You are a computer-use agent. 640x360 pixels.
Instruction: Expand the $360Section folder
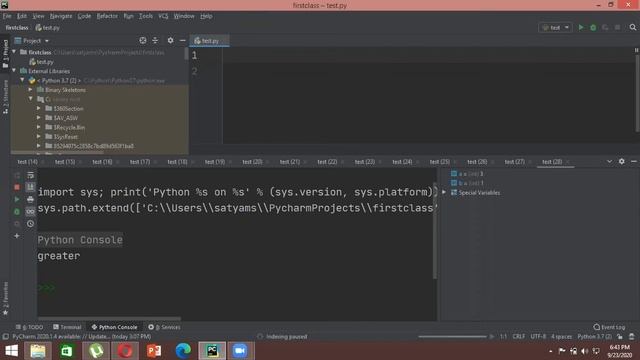click(39, 108)
